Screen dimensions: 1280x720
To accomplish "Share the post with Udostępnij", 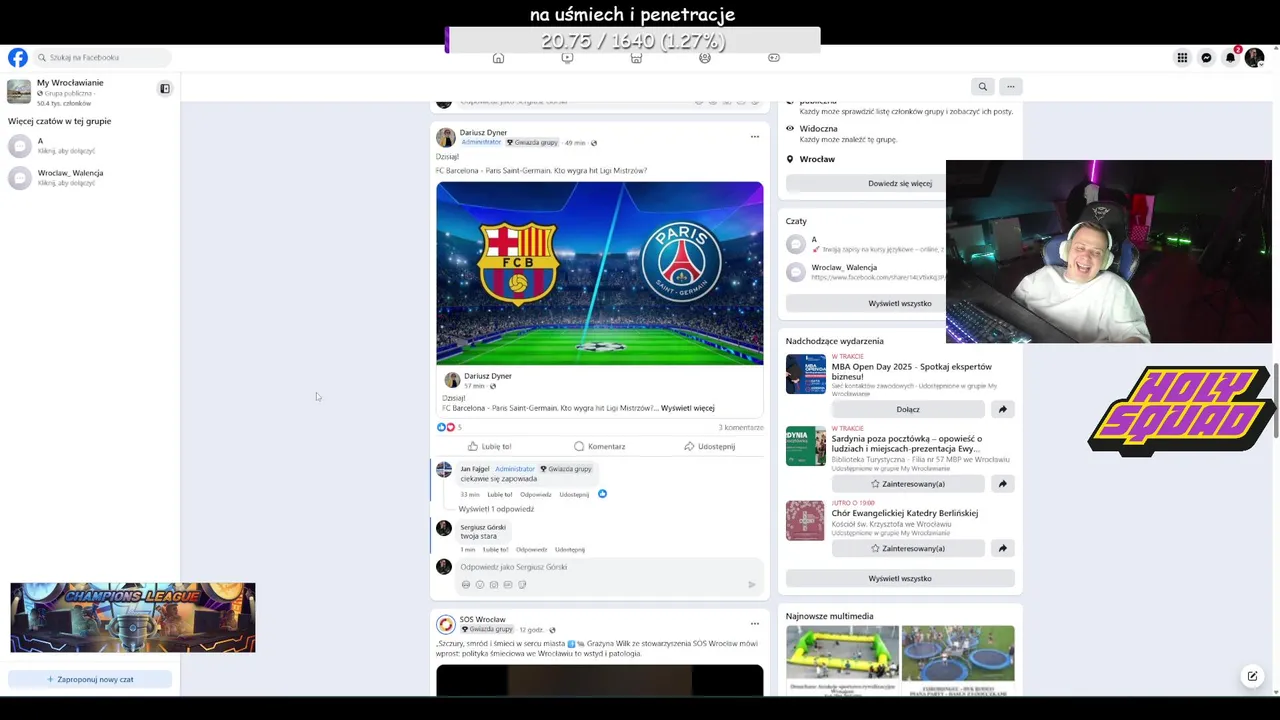I will (709, 446).
